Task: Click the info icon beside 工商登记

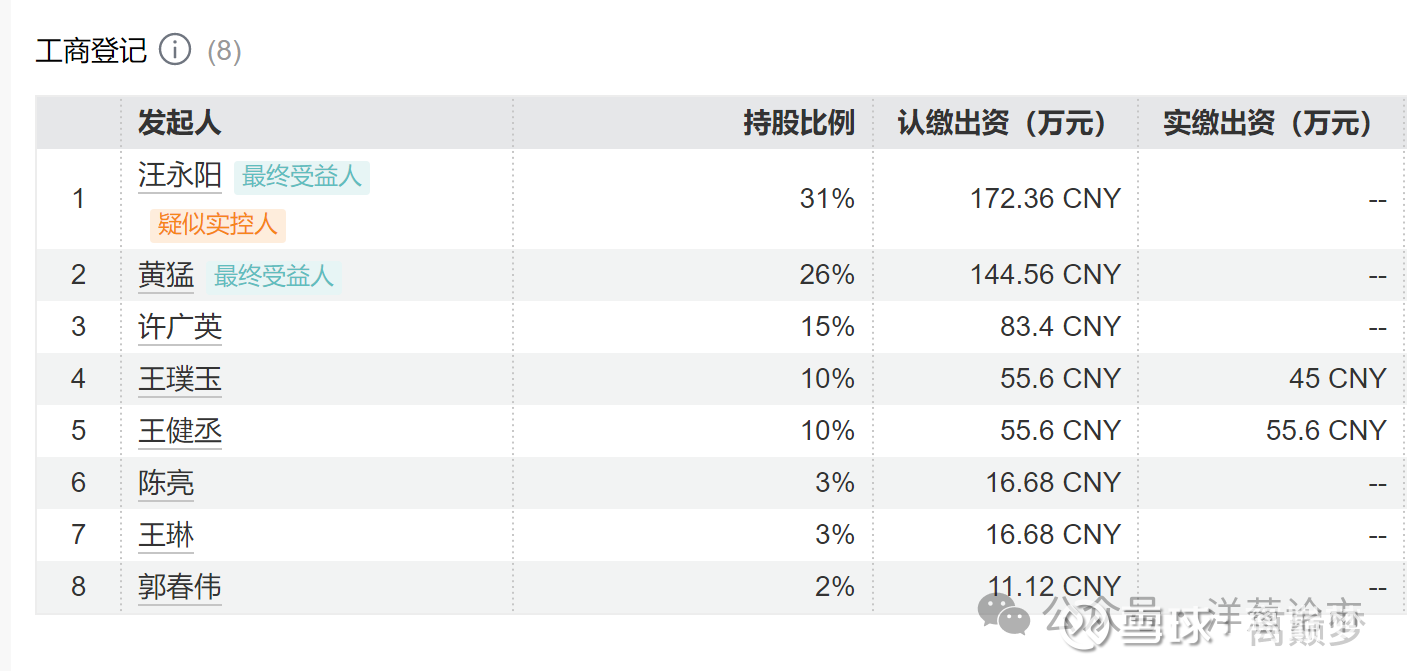Action: (175, 49)
